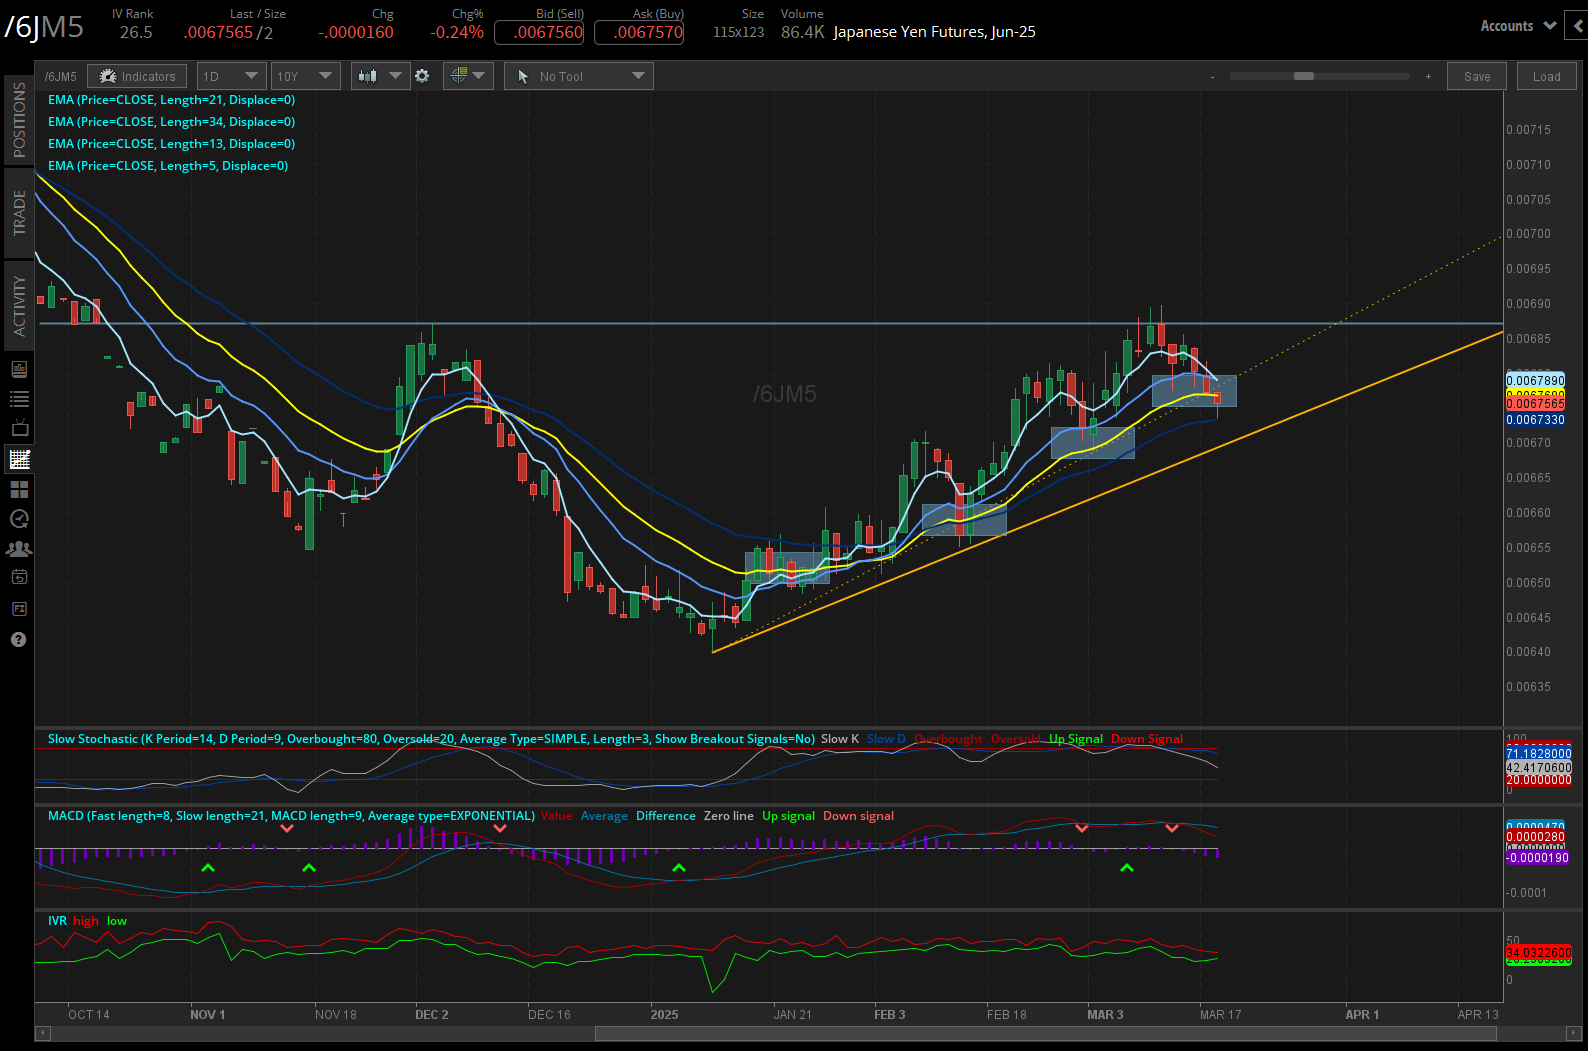Image resolution: width=1588 pixels, height=1051 pixels.
Task: Expand the 10Y time range dropdown
Action: point(306,76)
